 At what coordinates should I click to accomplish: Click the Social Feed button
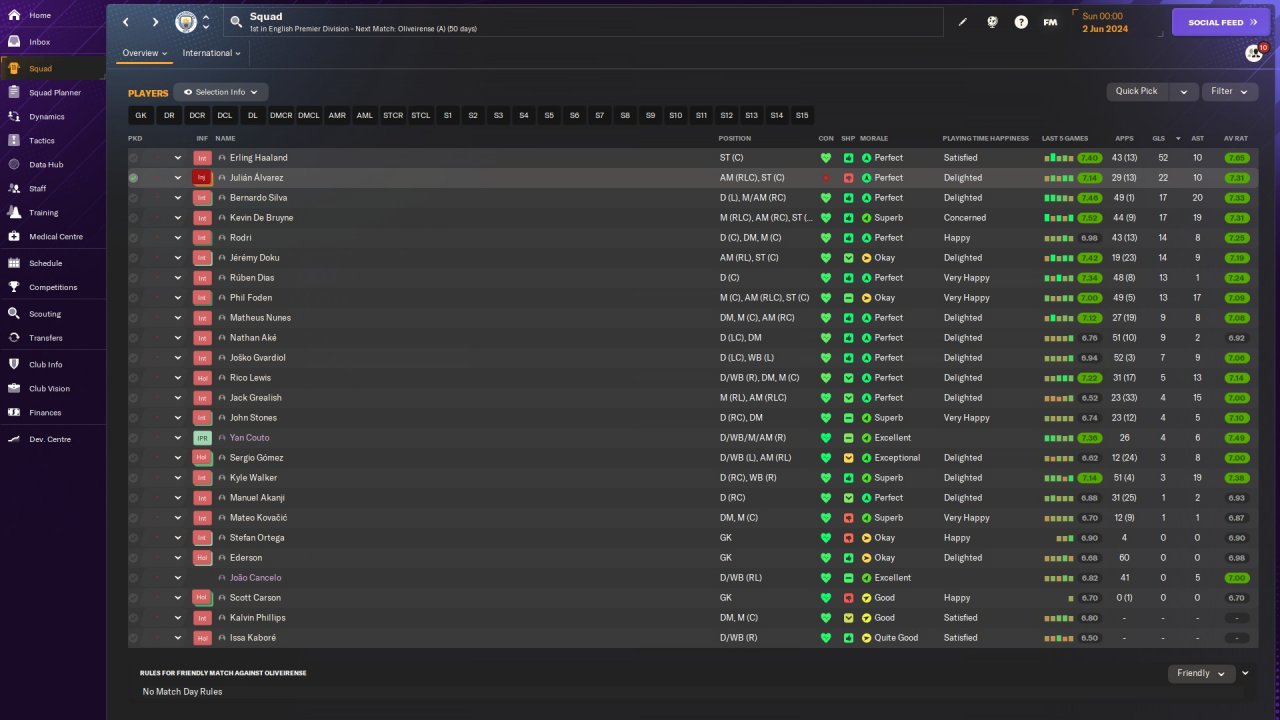click(x=1221, y=22)
